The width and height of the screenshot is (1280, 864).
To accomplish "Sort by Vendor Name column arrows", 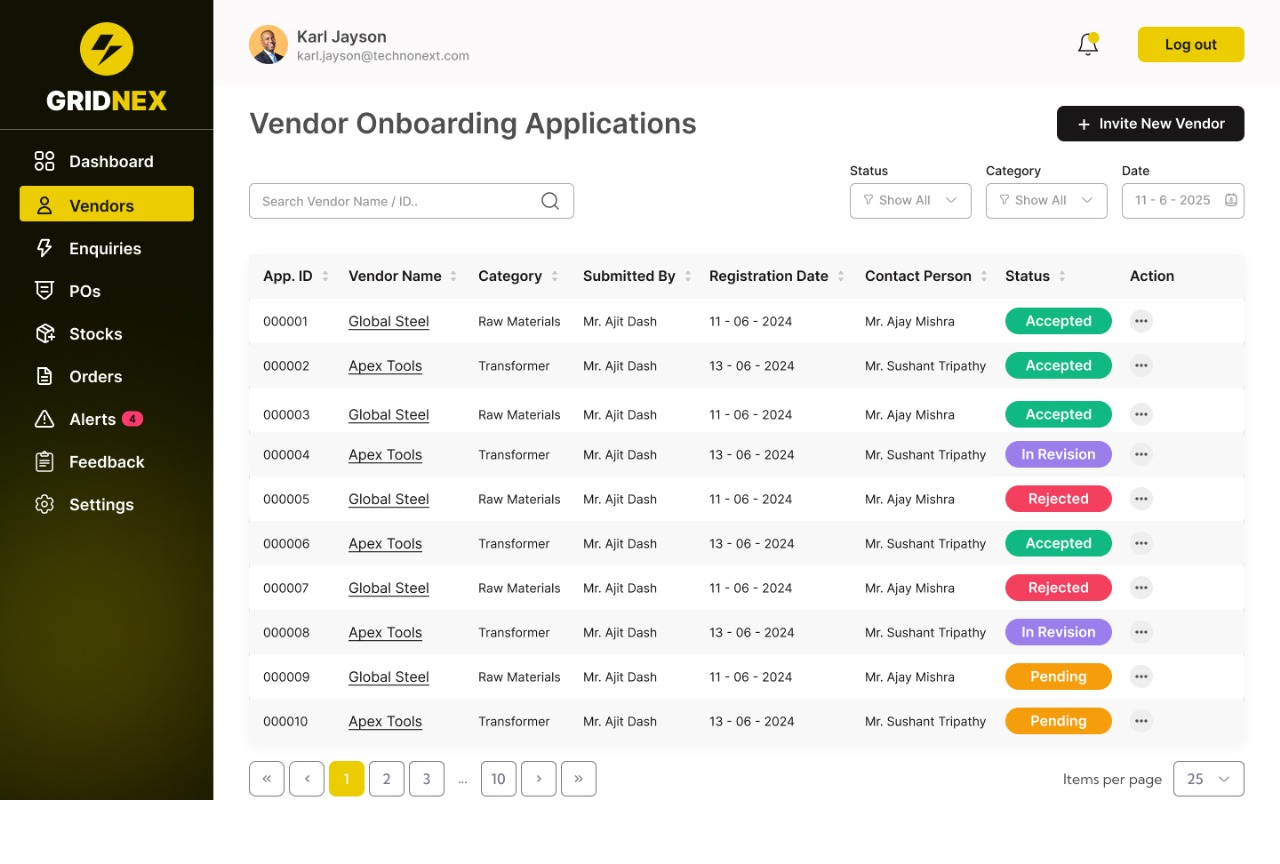I will 454,277.
